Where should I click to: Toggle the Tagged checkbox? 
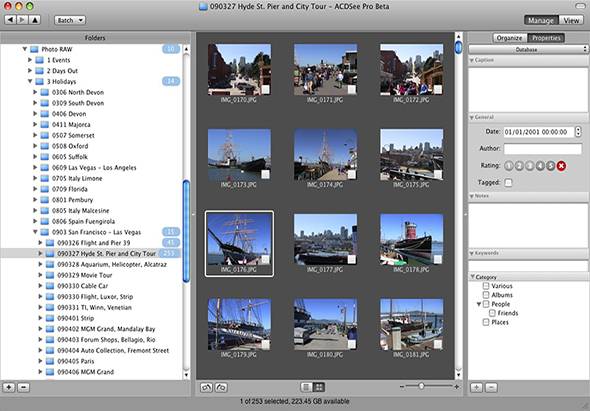[x=508, y=183]
